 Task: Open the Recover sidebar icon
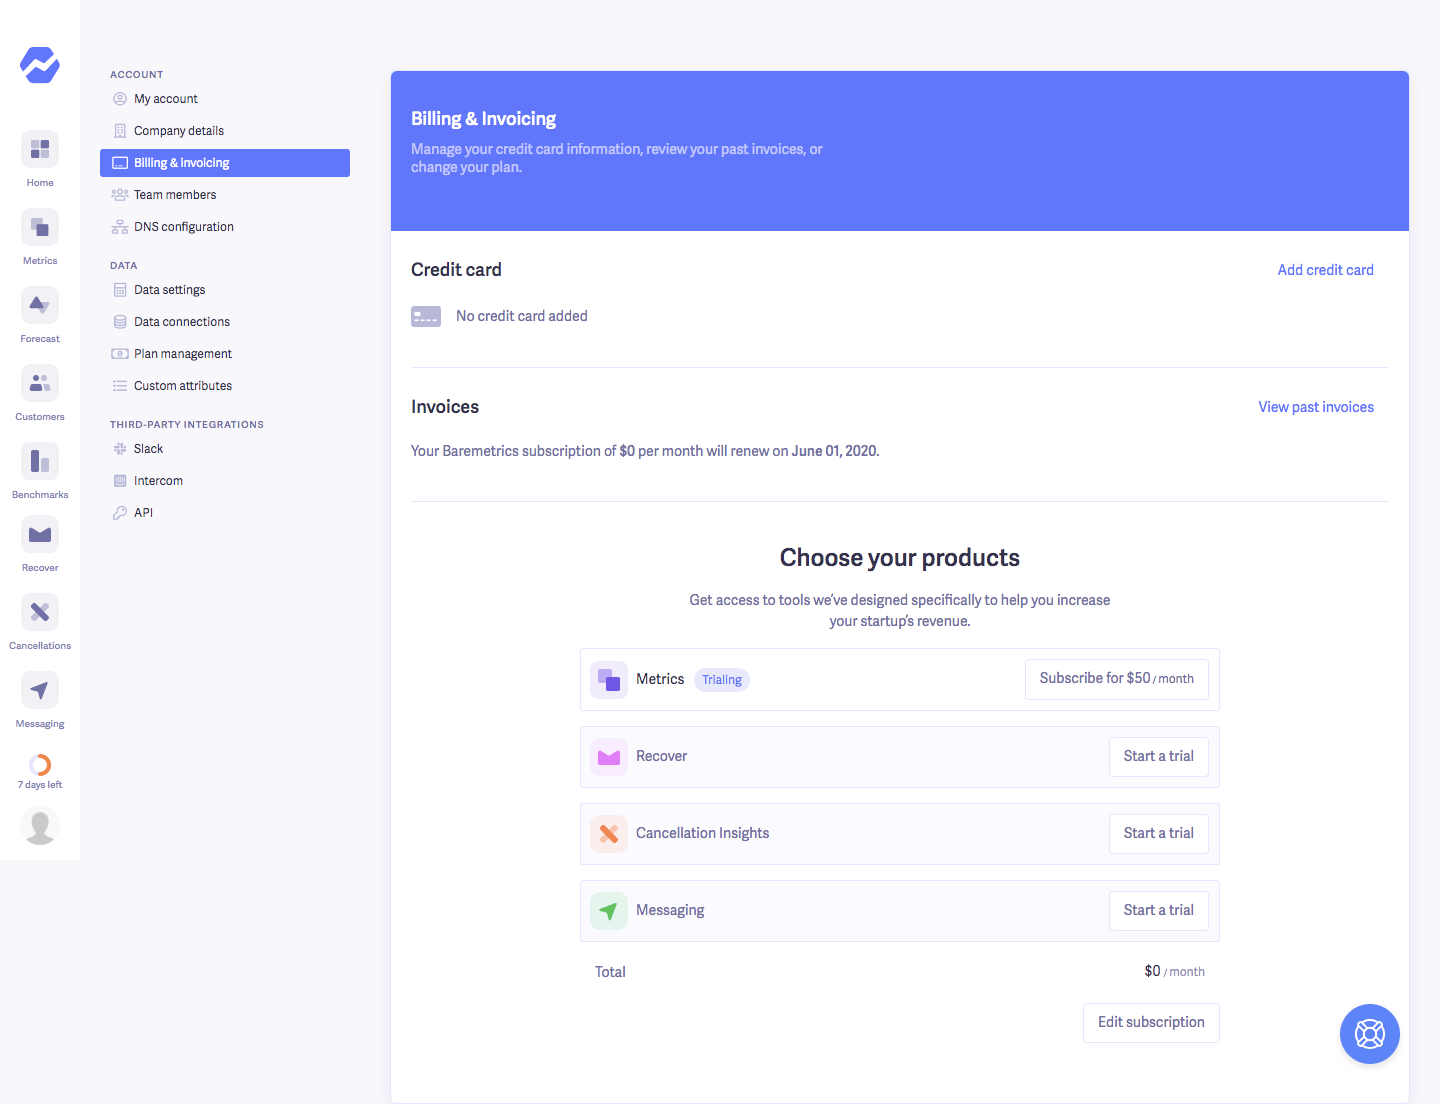tap(40, 534)
